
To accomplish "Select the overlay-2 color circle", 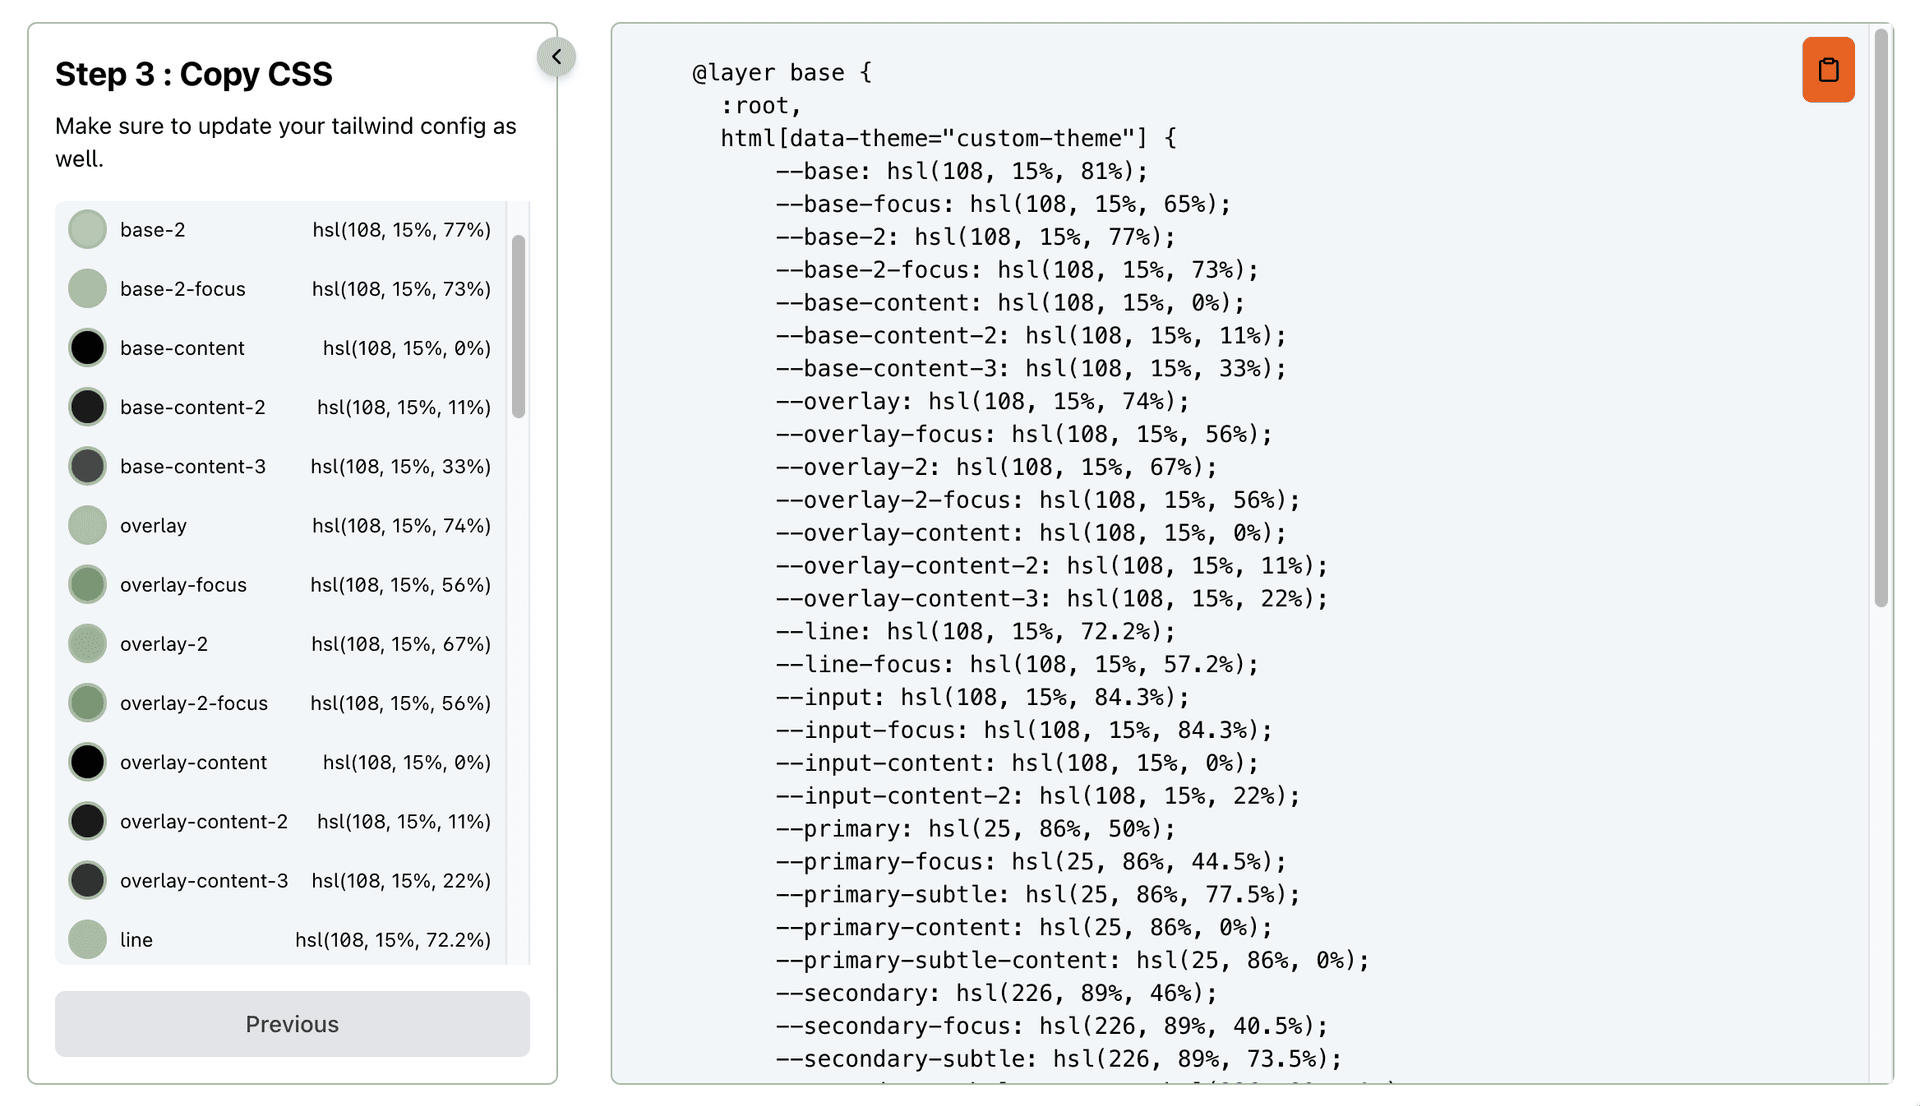I will (x=88, y=644).
